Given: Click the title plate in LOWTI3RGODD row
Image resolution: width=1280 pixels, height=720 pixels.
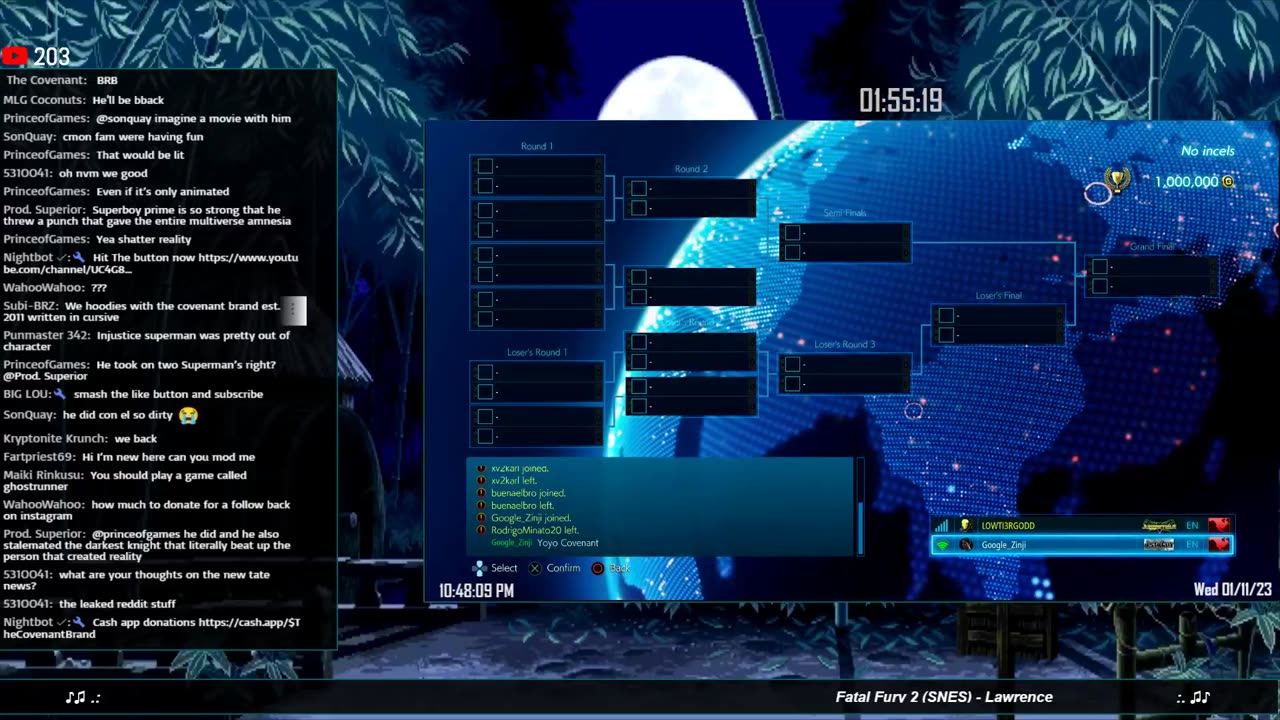Looking at the screenshot, I should [1159, 525].
